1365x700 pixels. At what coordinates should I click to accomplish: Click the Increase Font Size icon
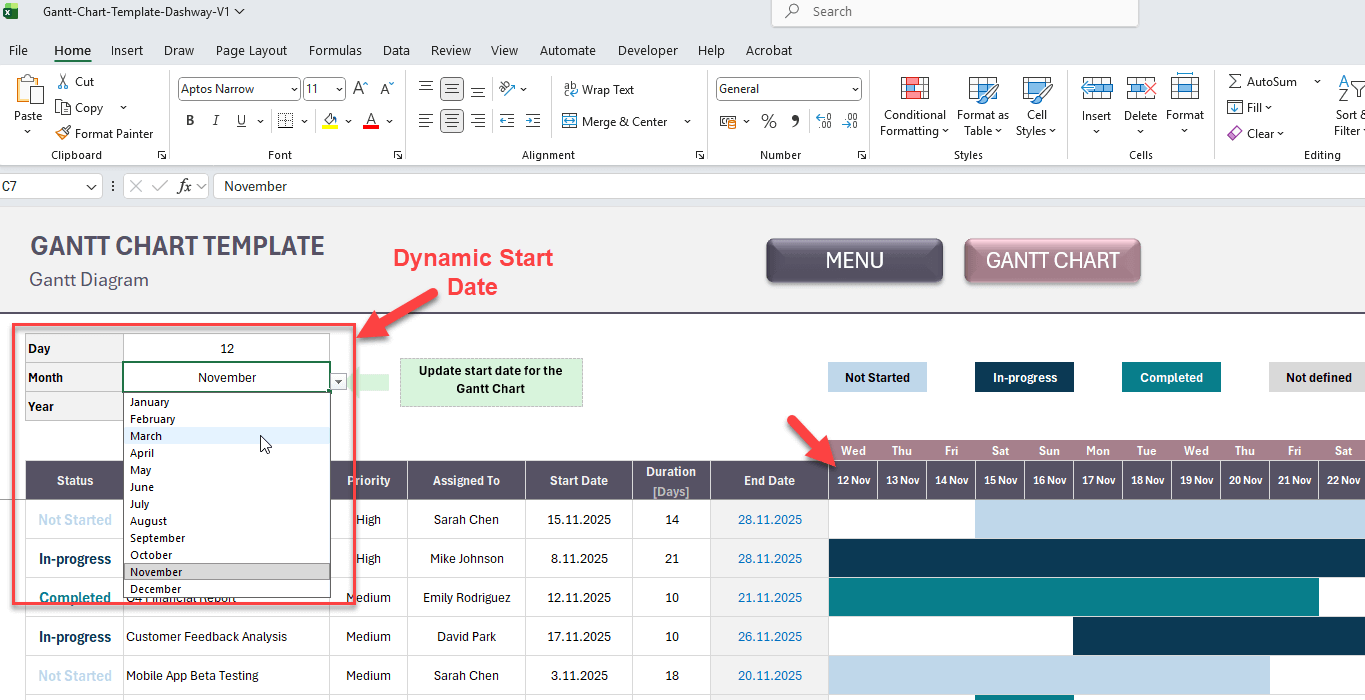click(x=360, y=89)
